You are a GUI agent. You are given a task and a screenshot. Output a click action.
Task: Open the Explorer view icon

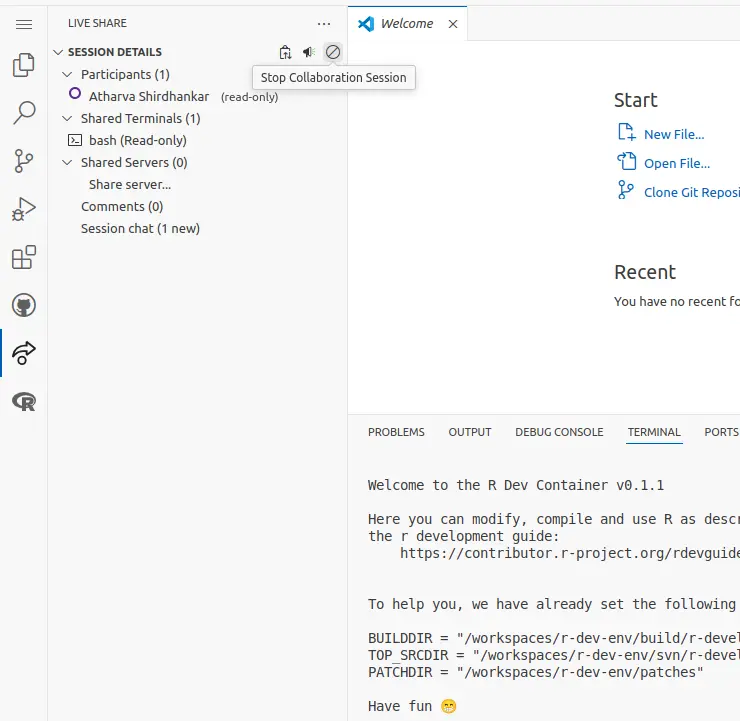(23, 66)
